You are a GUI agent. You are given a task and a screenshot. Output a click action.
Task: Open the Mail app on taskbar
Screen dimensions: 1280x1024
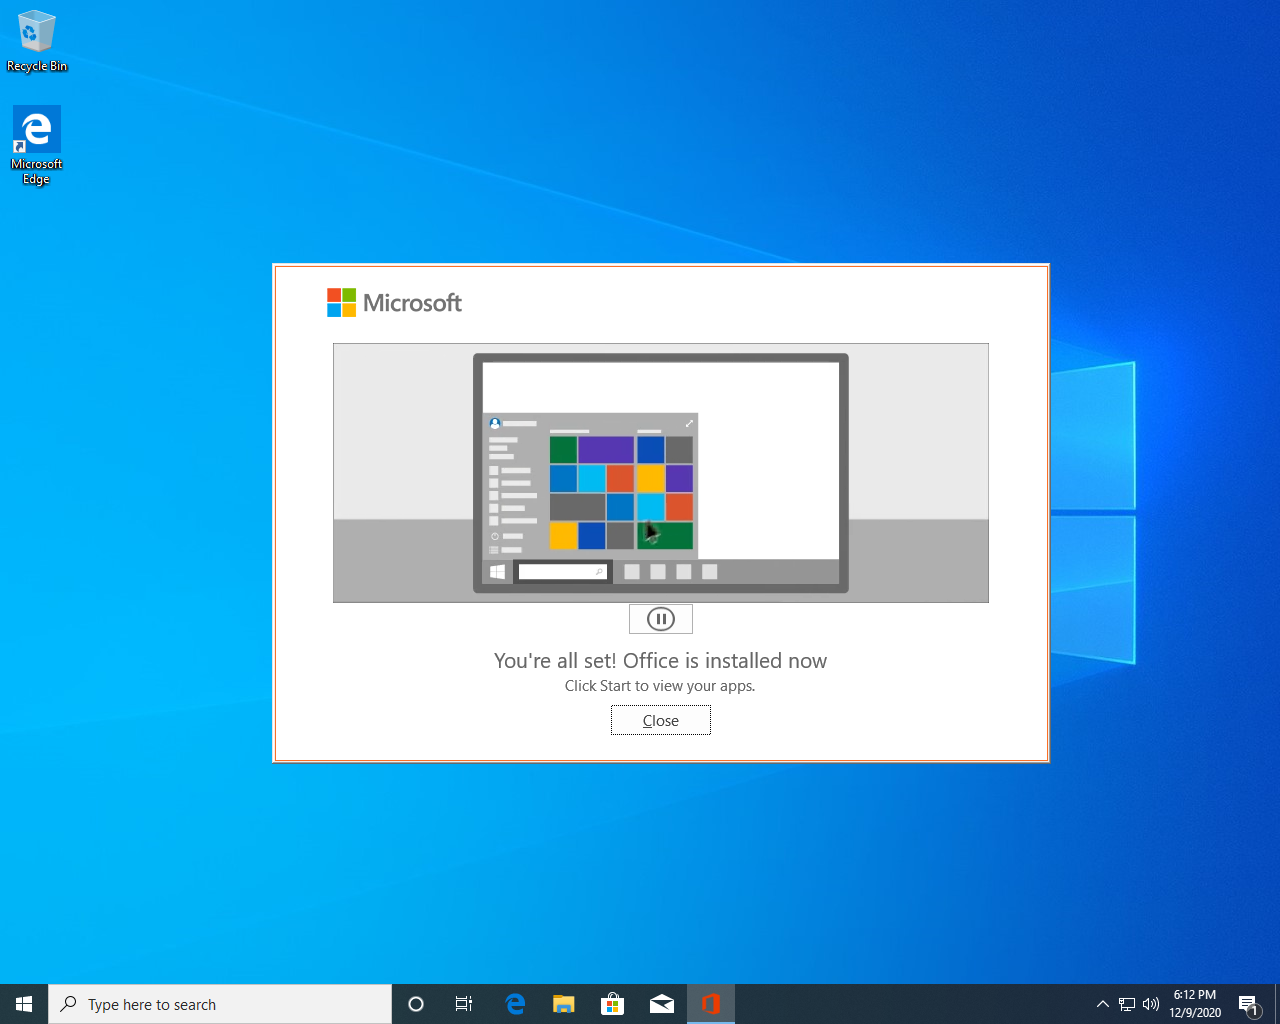662,1004
